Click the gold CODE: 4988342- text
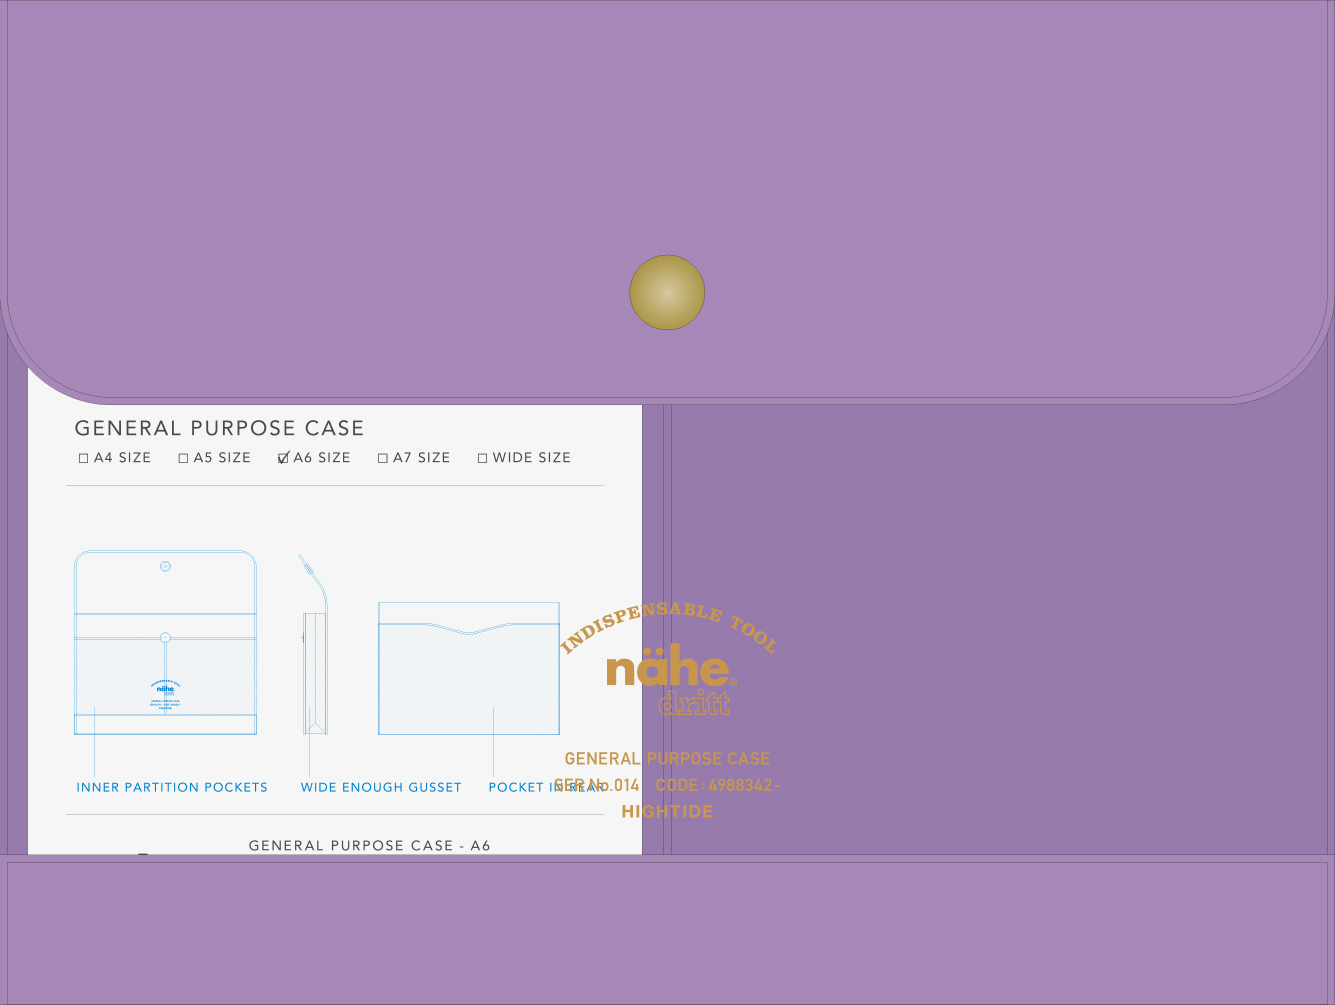 (717, 785)
